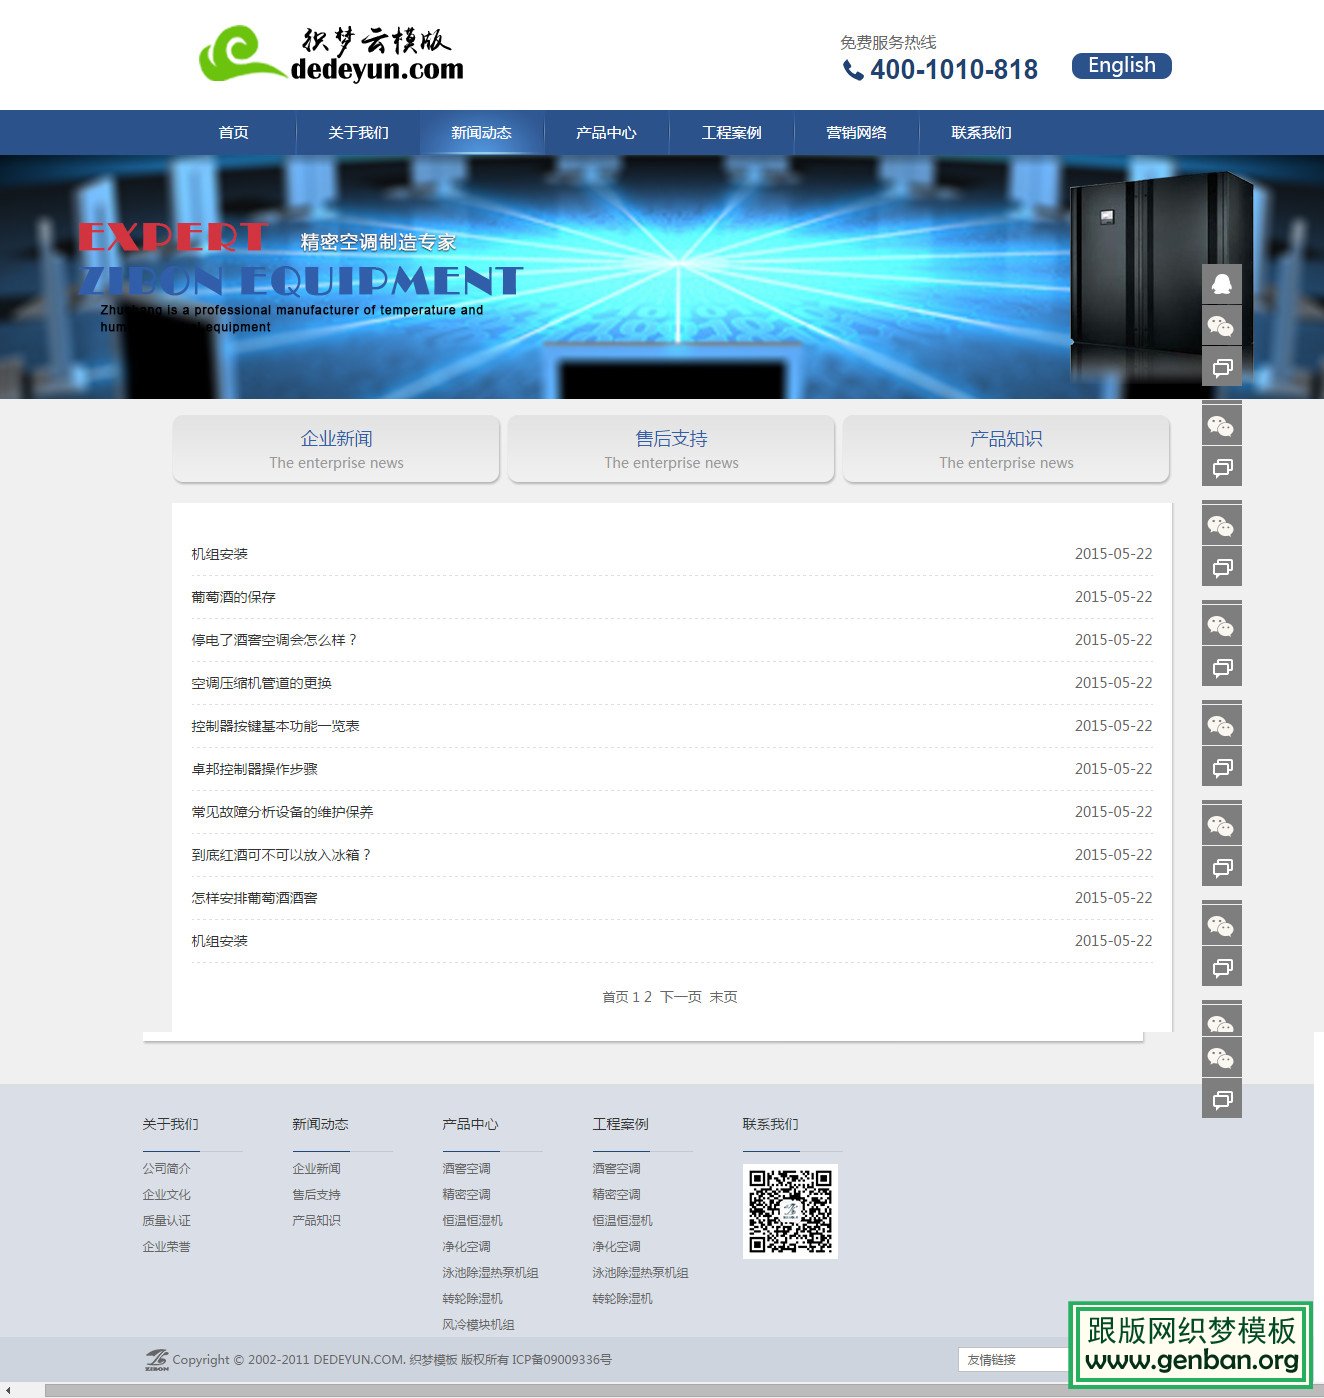Image resolution: width=1324 pixels, height=1398 pixels.
Task: Click the bottom-most WeChat icon on right edge
Action: click(x=1221, y=1058)
